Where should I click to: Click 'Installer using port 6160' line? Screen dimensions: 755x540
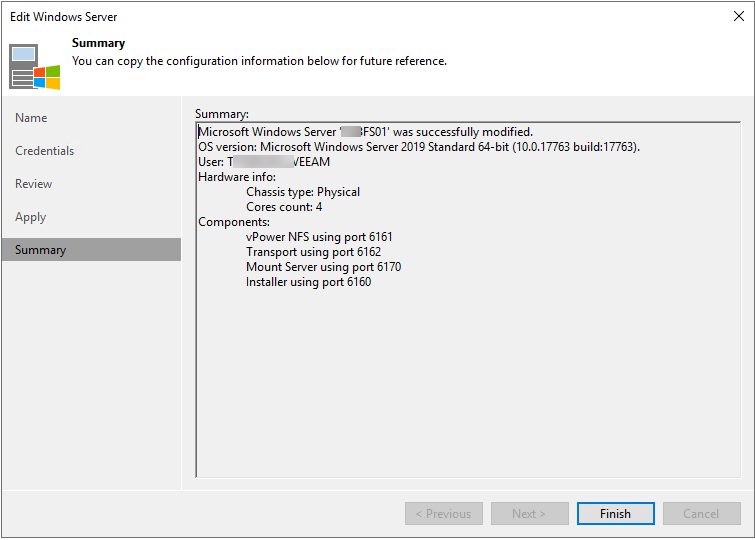tap(309, 282)
